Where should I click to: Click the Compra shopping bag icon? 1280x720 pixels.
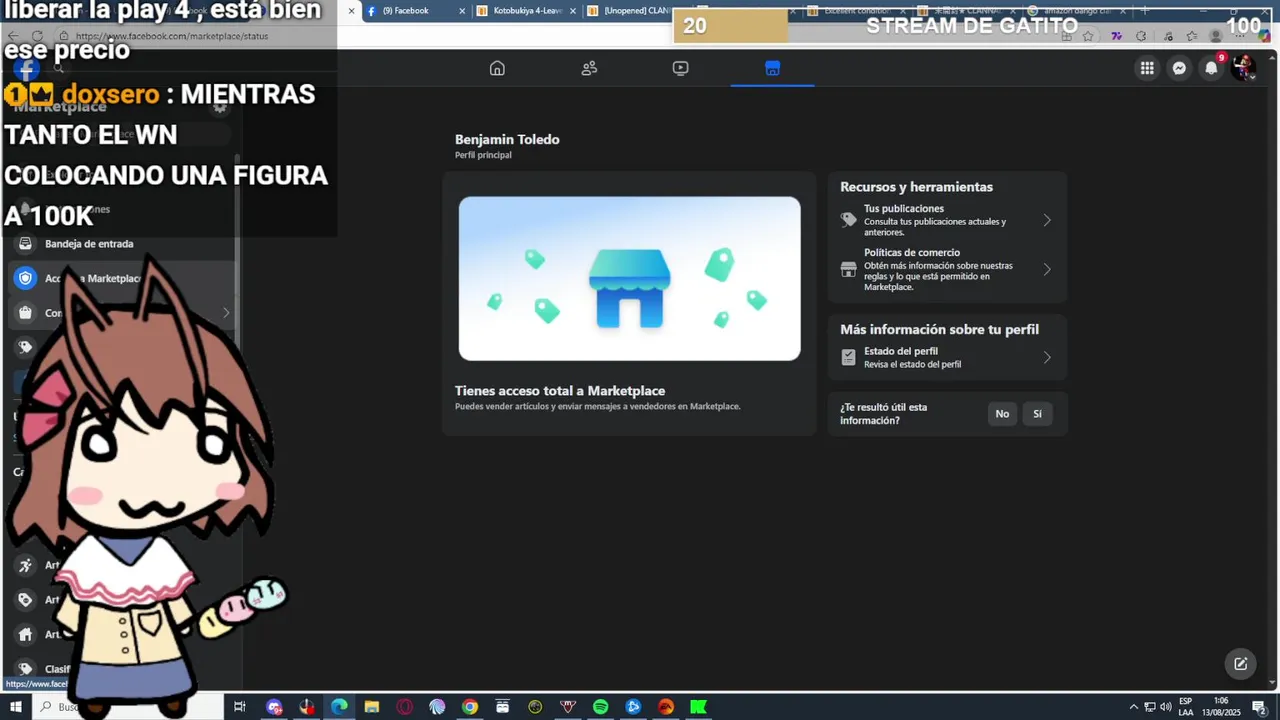[x=25, y=313]
